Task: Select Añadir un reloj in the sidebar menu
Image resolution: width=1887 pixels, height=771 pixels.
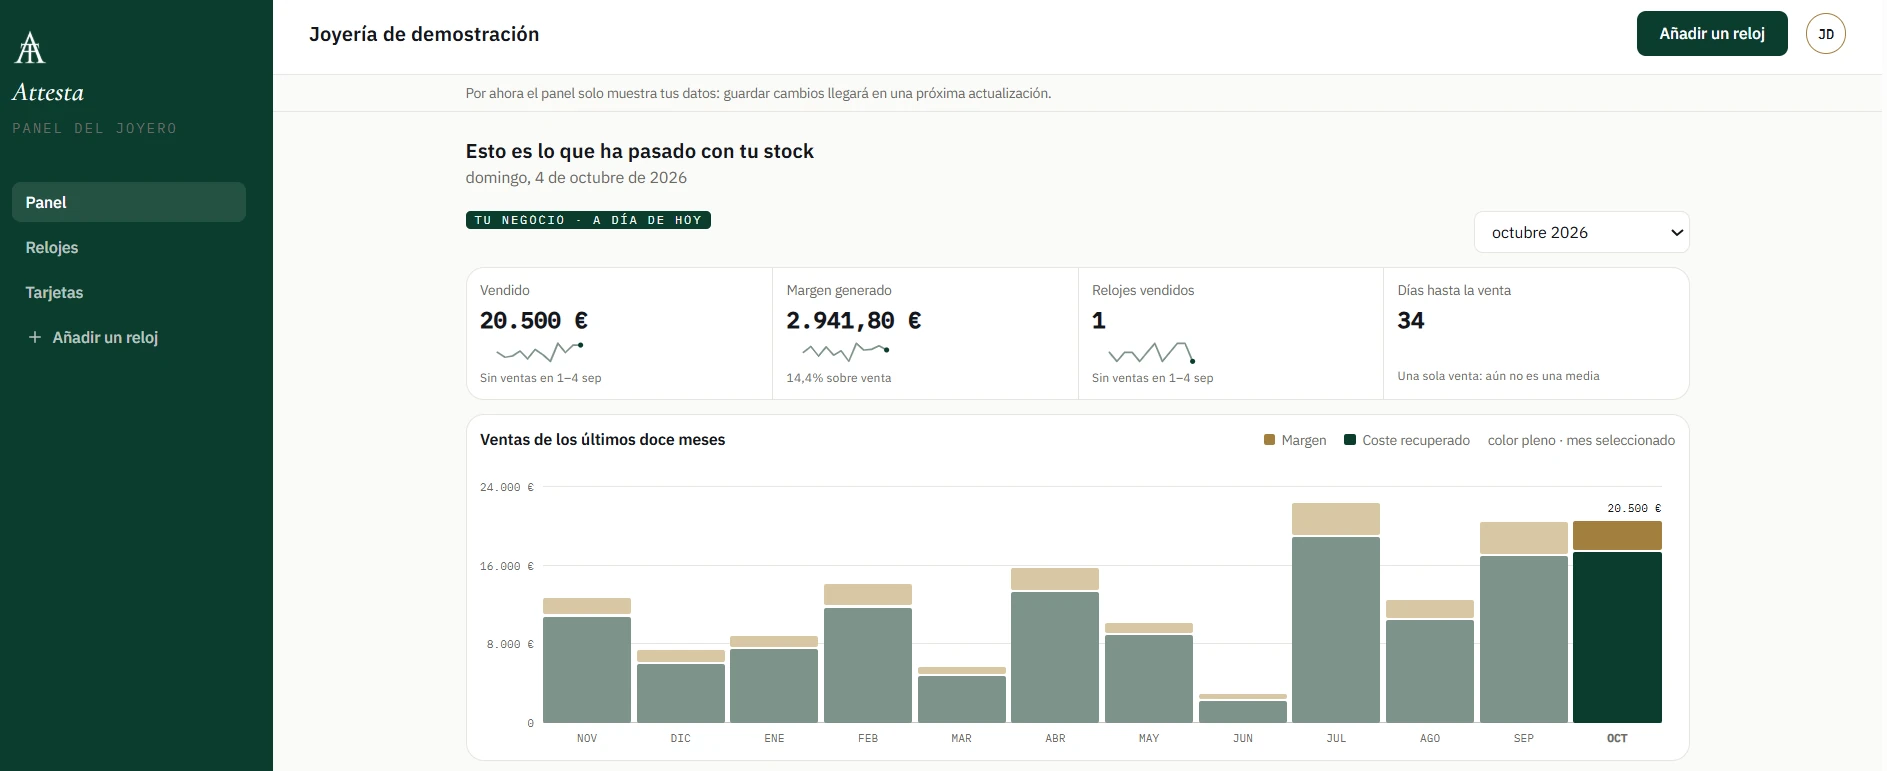Action: pos(129,337)
